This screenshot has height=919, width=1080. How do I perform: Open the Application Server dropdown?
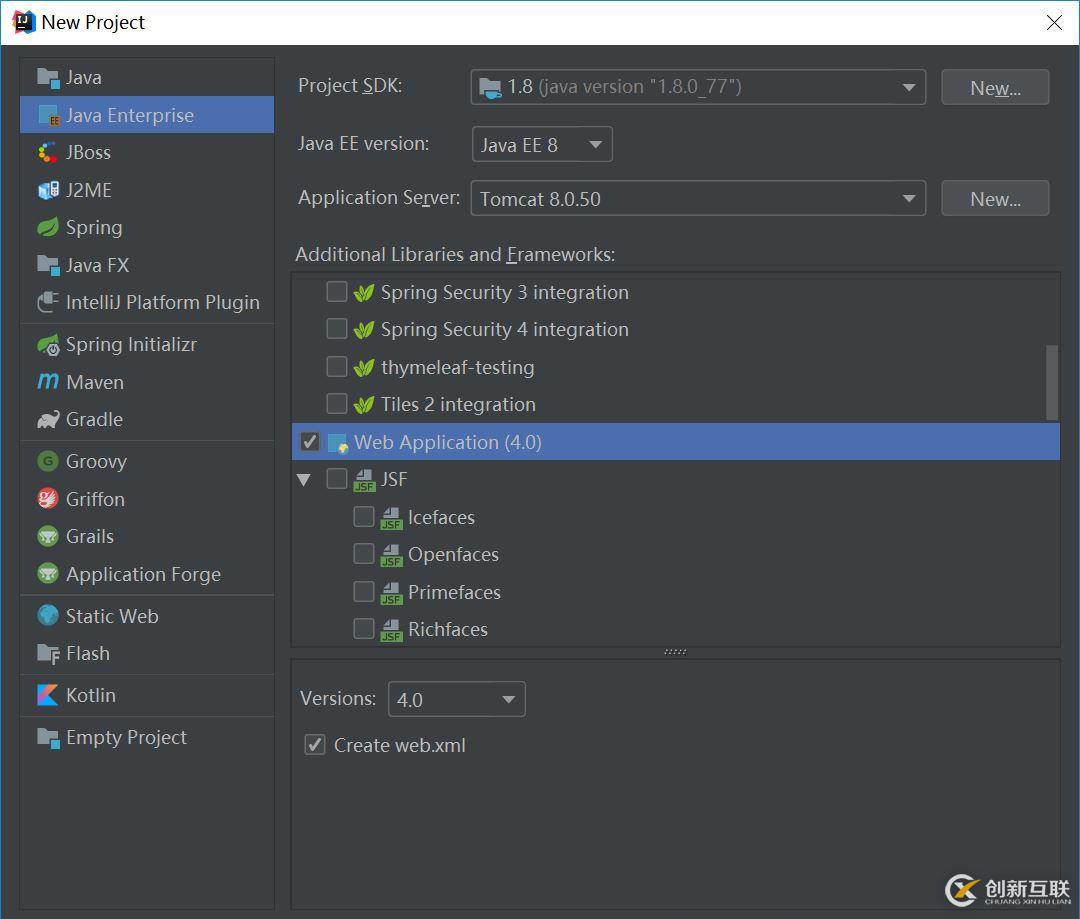pos(698,198)
